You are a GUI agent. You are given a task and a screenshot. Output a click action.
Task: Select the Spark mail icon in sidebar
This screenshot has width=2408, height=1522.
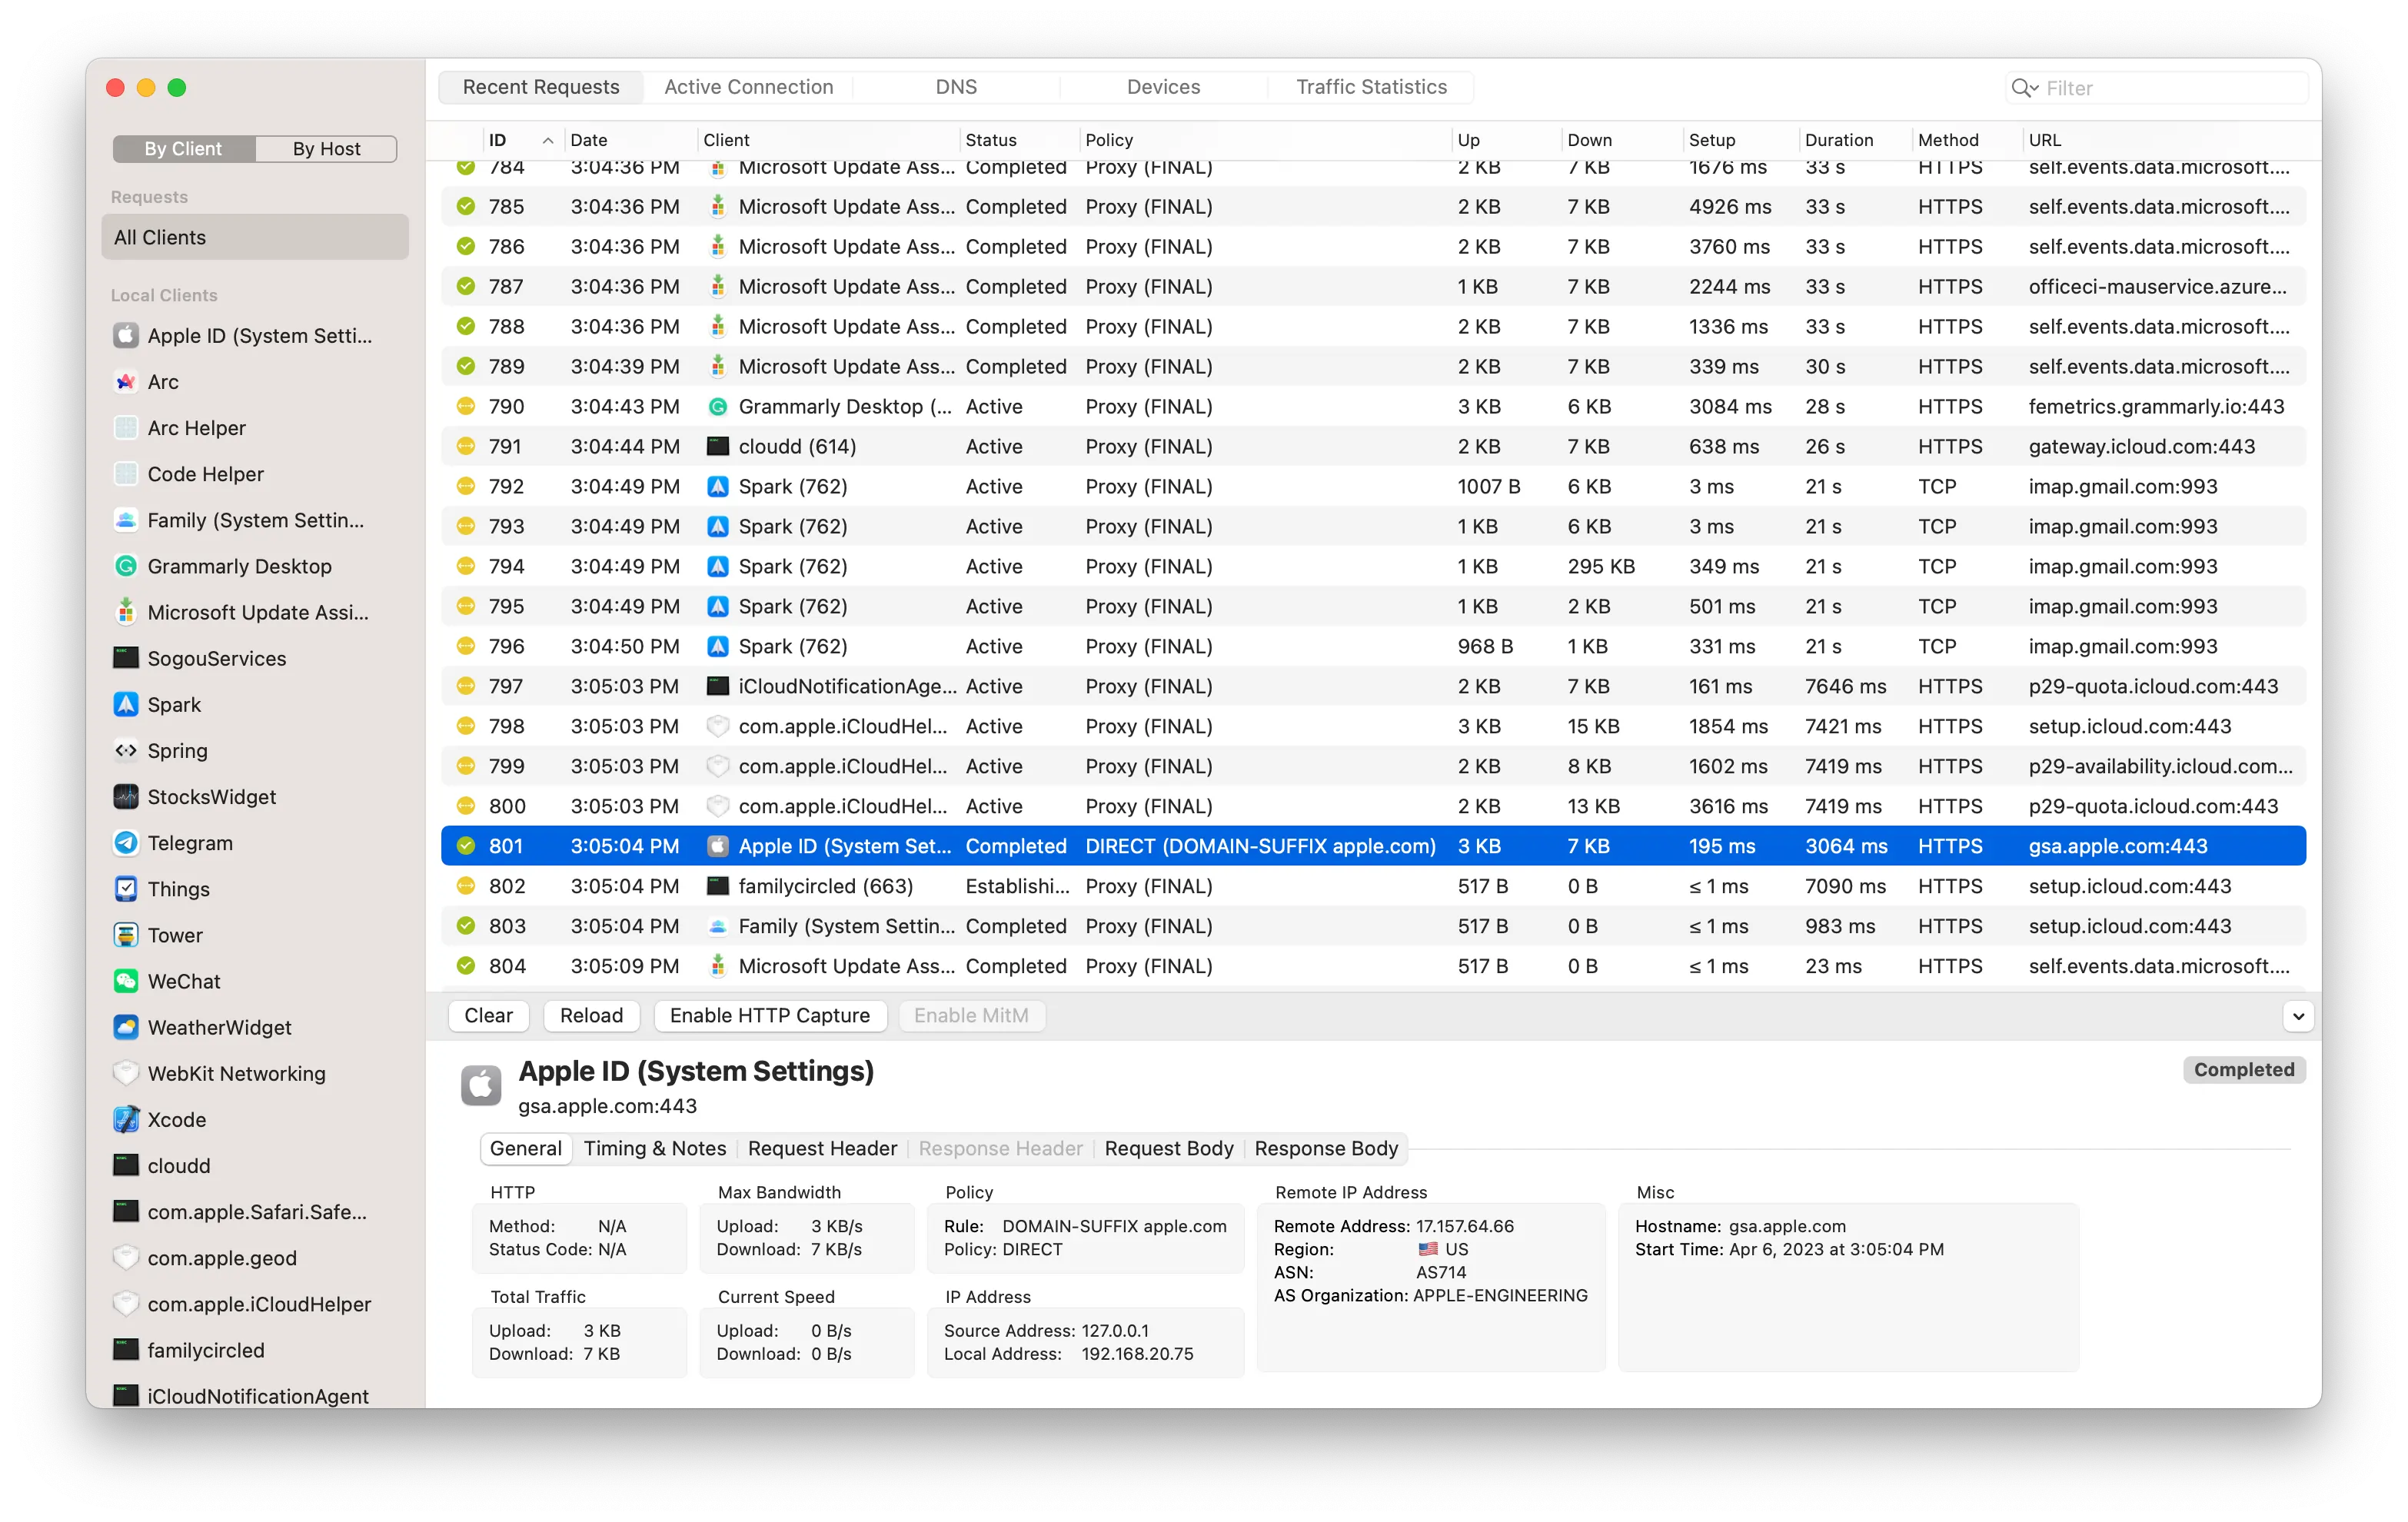(x=126, y=704)
